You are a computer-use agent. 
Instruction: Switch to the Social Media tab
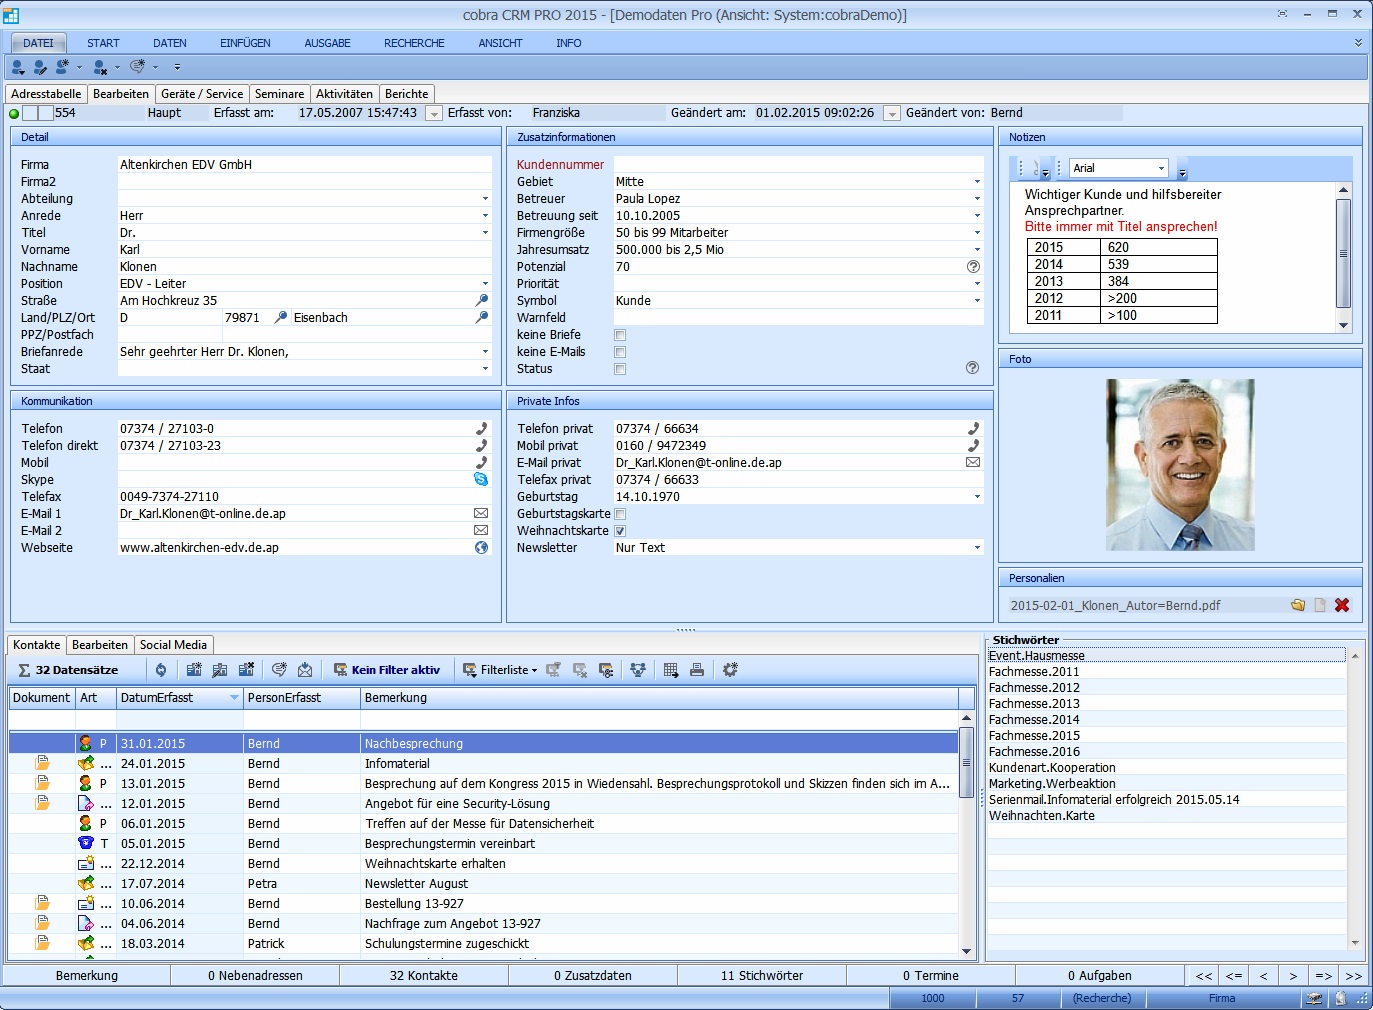(x=173, y=645)
